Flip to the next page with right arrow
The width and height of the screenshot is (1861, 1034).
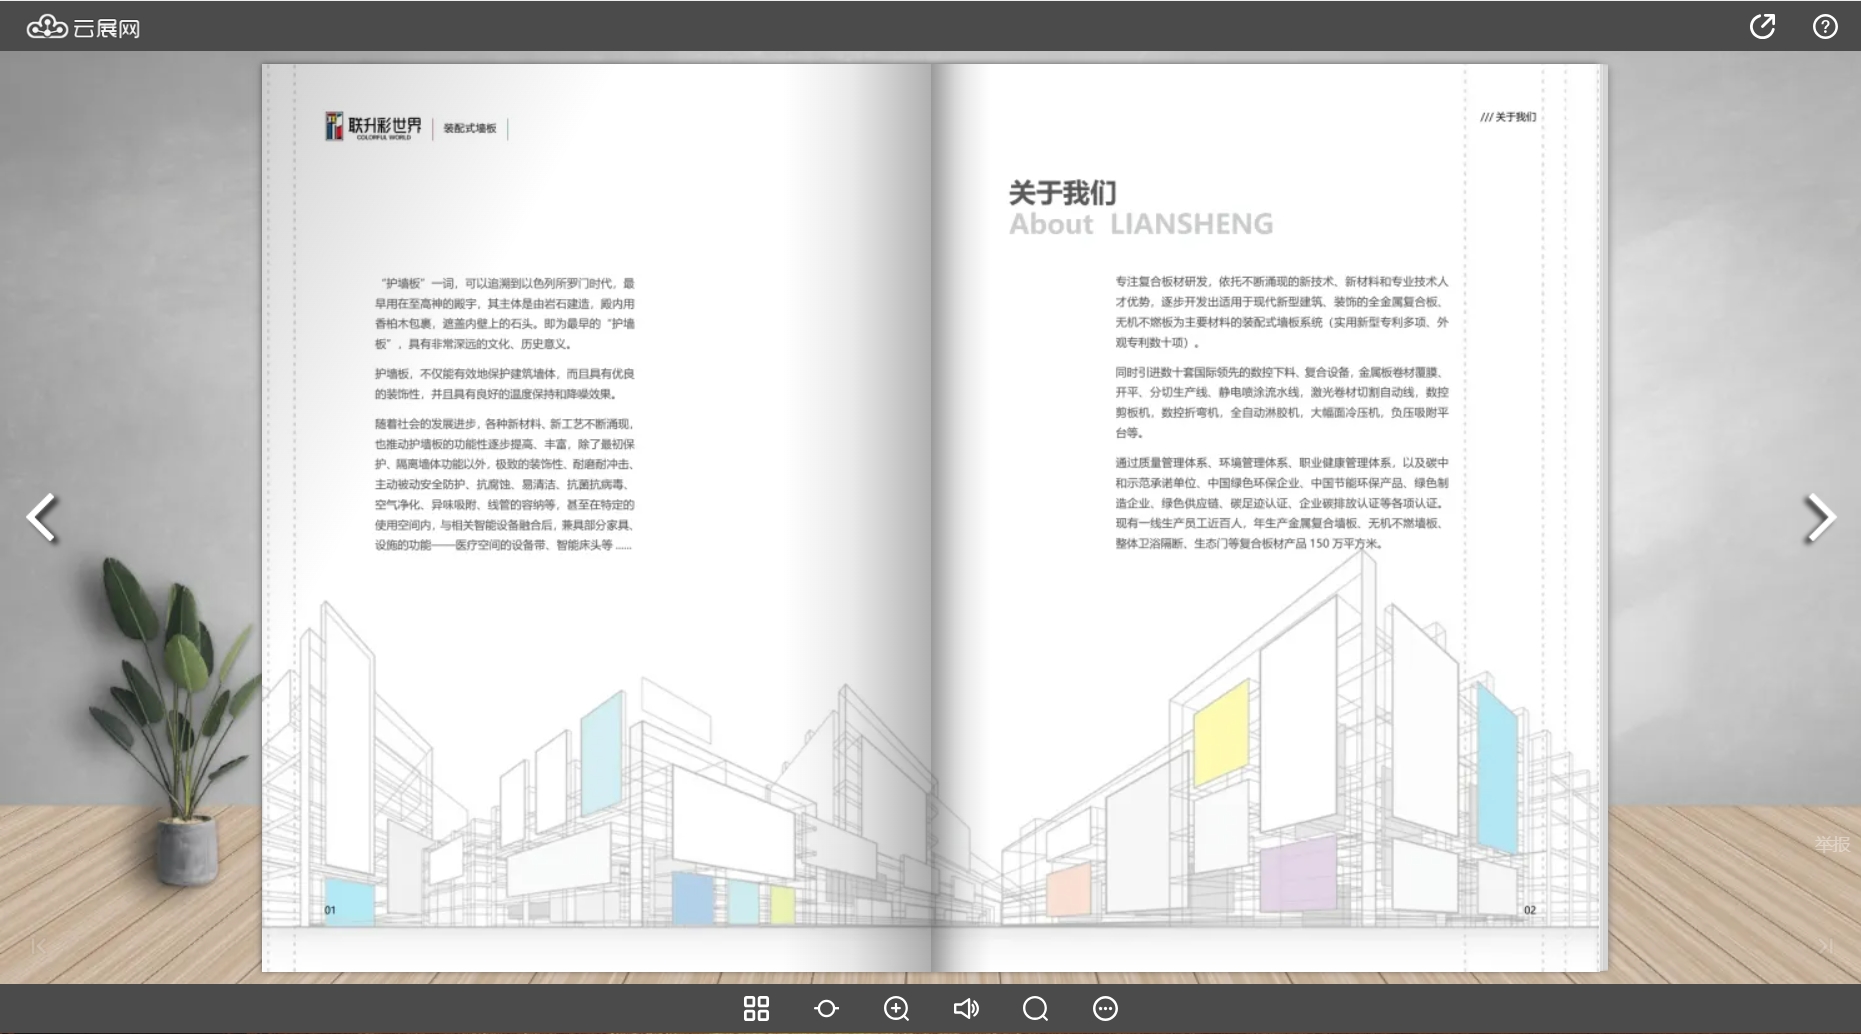[x=1819, y=518]
